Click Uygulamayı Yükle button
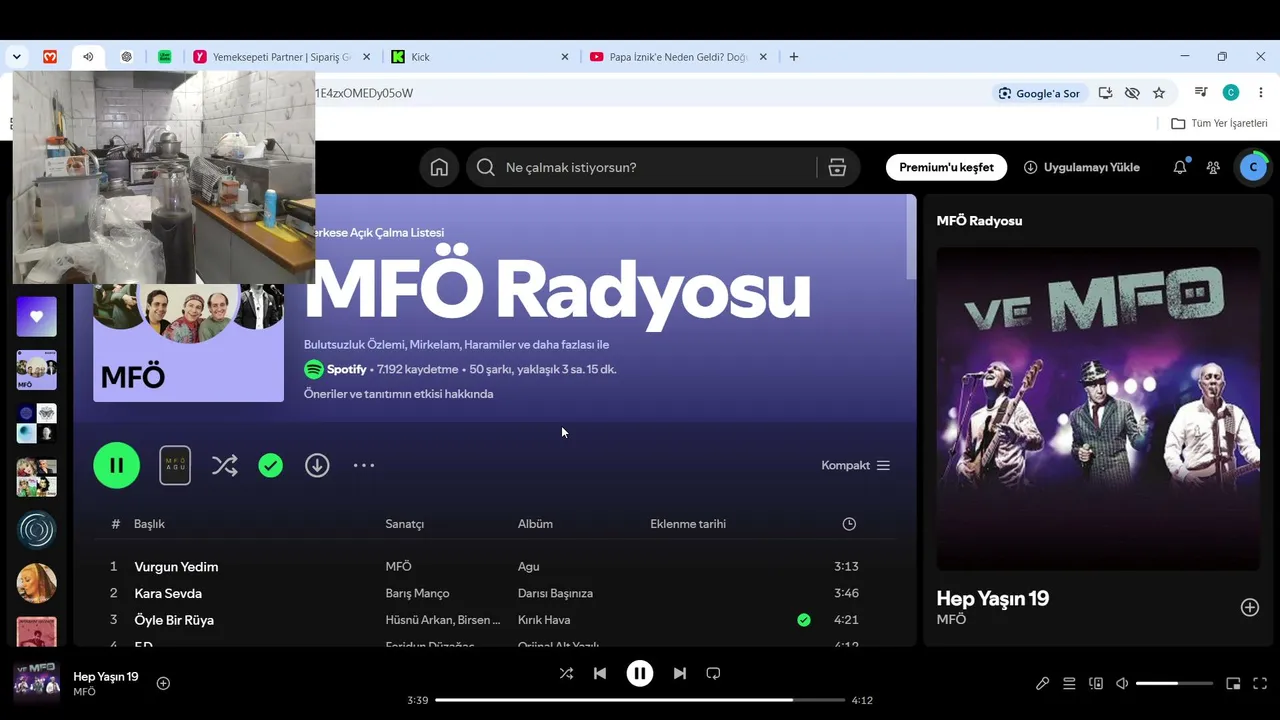The width and height of the screenshot is (1280, 720). [1082, 167]
